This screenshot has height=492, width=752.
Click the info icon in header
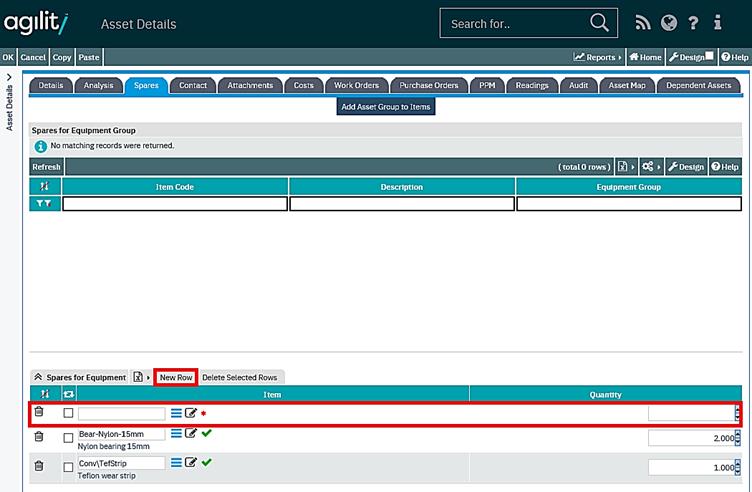(717, 23)
